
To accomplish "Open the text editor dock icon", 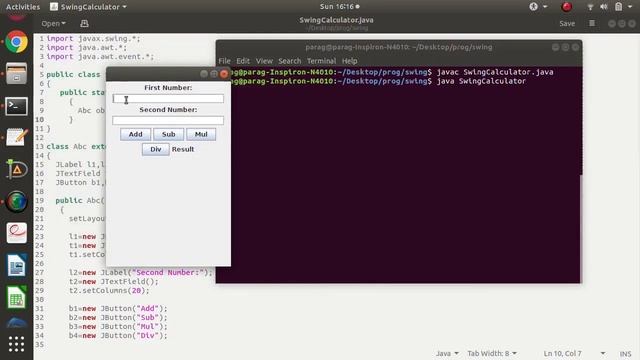I will click(16, 138).
